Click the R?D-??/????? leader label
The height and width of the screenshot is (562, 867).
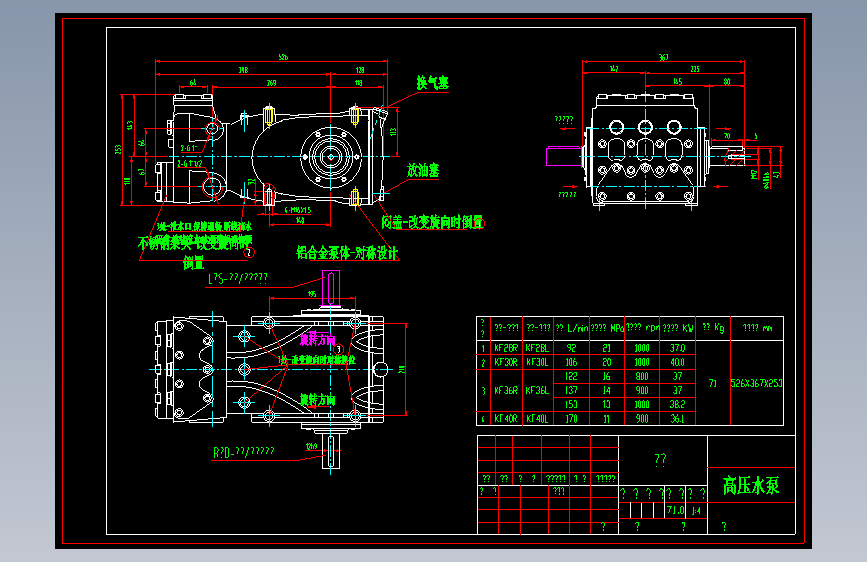tap(244, 452)
